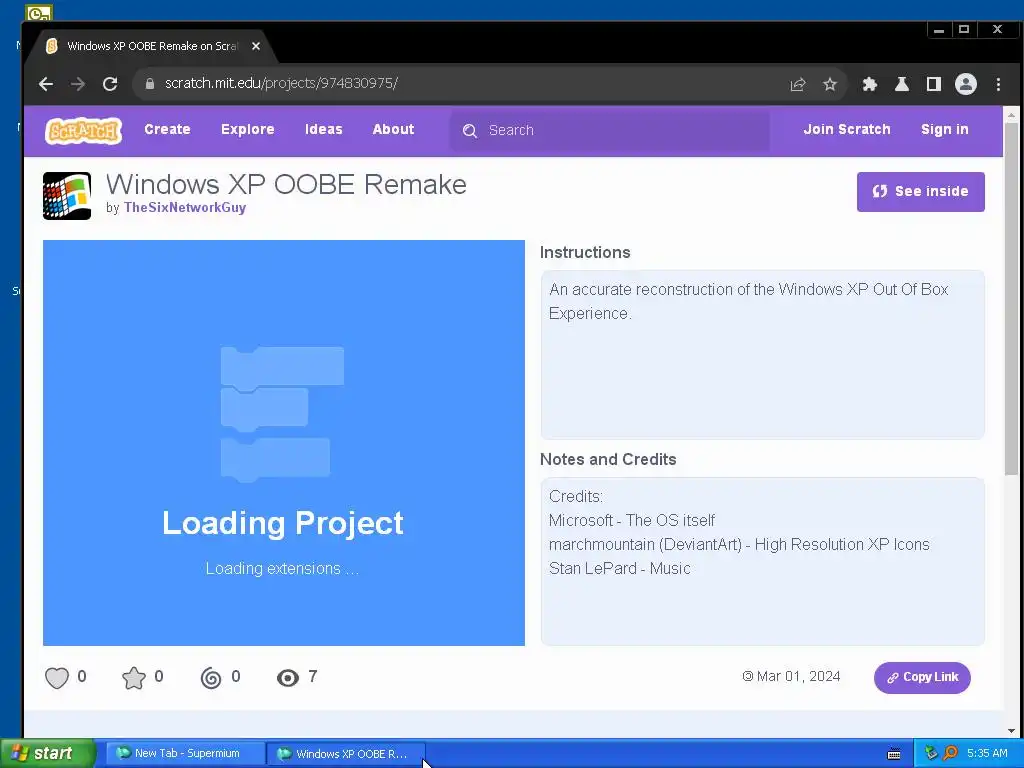Bookmark this page with the star icon
This screenshot has width=1024, height=768.
point(829,84)
